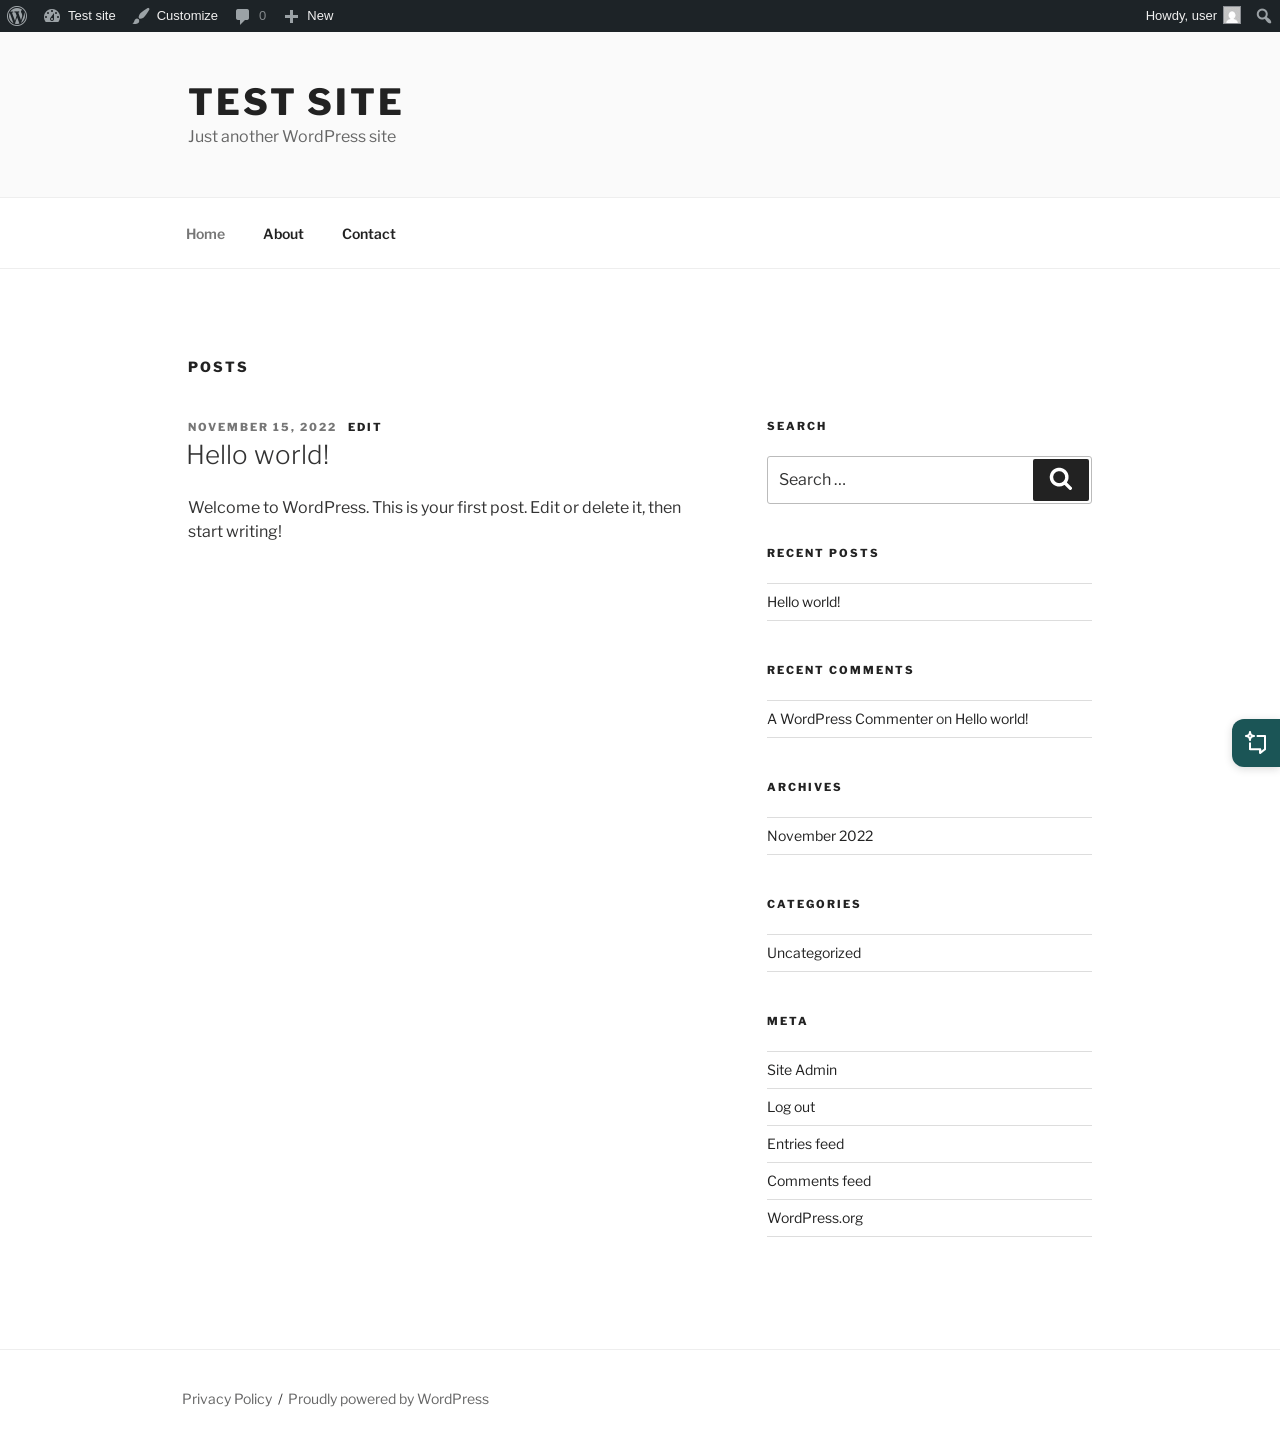Open the Contact menu item
Viewport: 1280px width, 1445px height.
click(369, 234)
